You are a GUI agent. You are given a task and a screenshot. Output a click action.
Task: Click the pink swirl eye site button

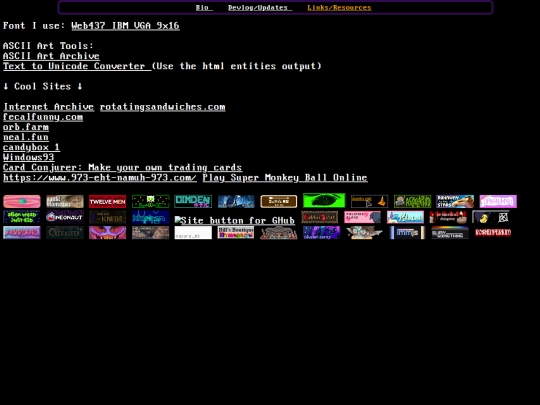click(22, 201)
